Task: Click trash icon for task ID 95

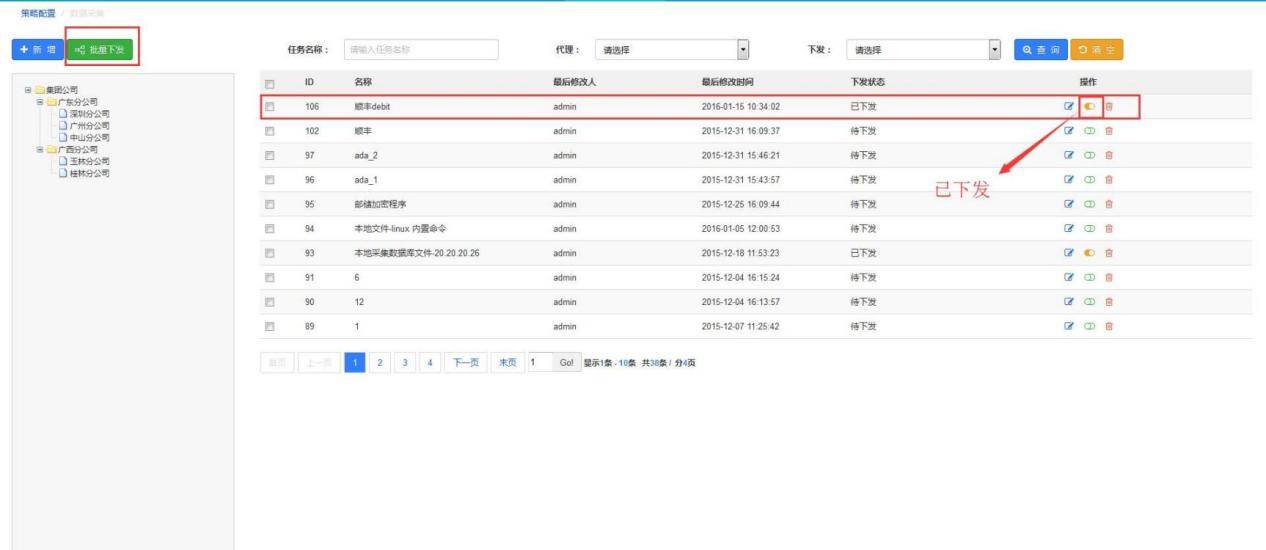Action: (1108, 204)
